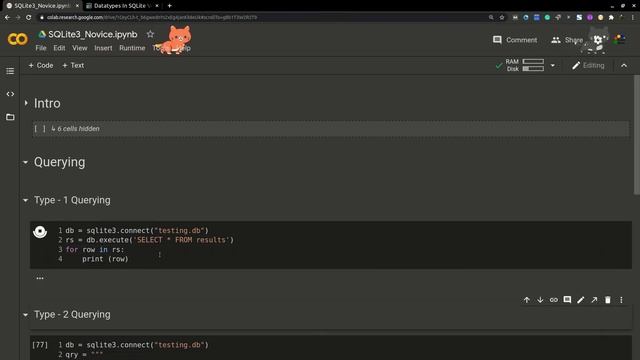Click the notebook vertical scrollbar
The height and width of the screenshot is (360, 640).
(x=637, y=135)
